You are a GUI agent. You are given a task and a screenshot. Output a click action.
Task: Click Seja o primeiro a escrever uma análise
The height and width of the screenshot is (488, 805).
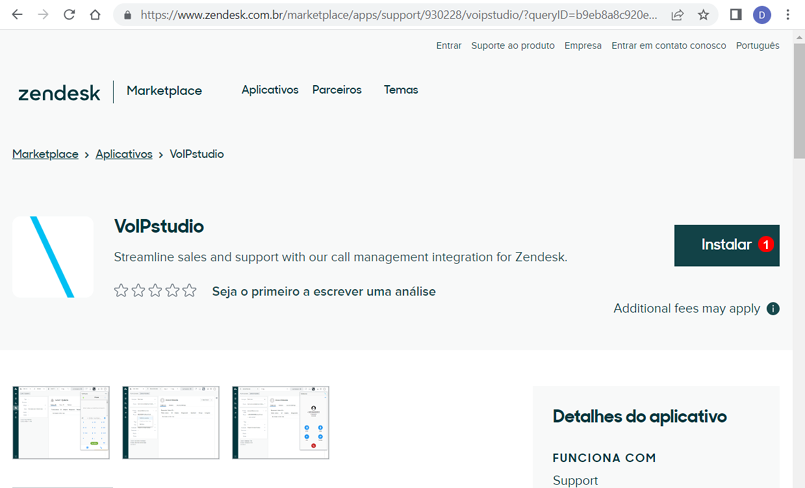[324, 291]
